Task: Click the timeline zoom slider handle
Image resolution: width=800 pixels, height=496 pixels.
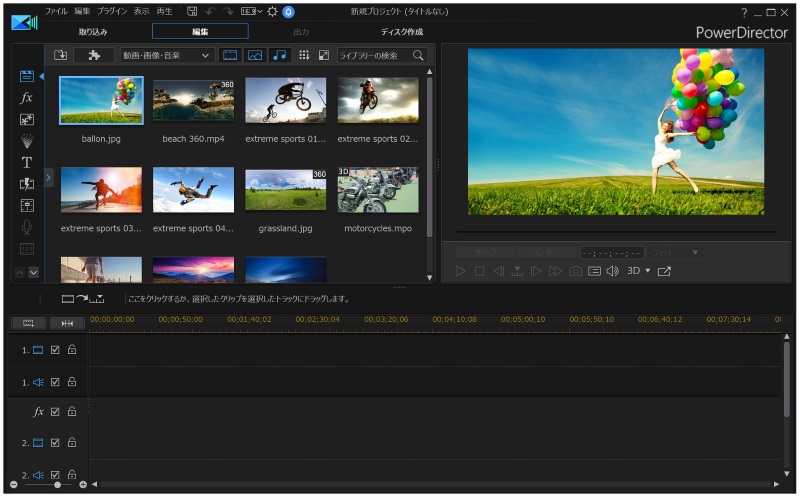Action: pos(57,484)
